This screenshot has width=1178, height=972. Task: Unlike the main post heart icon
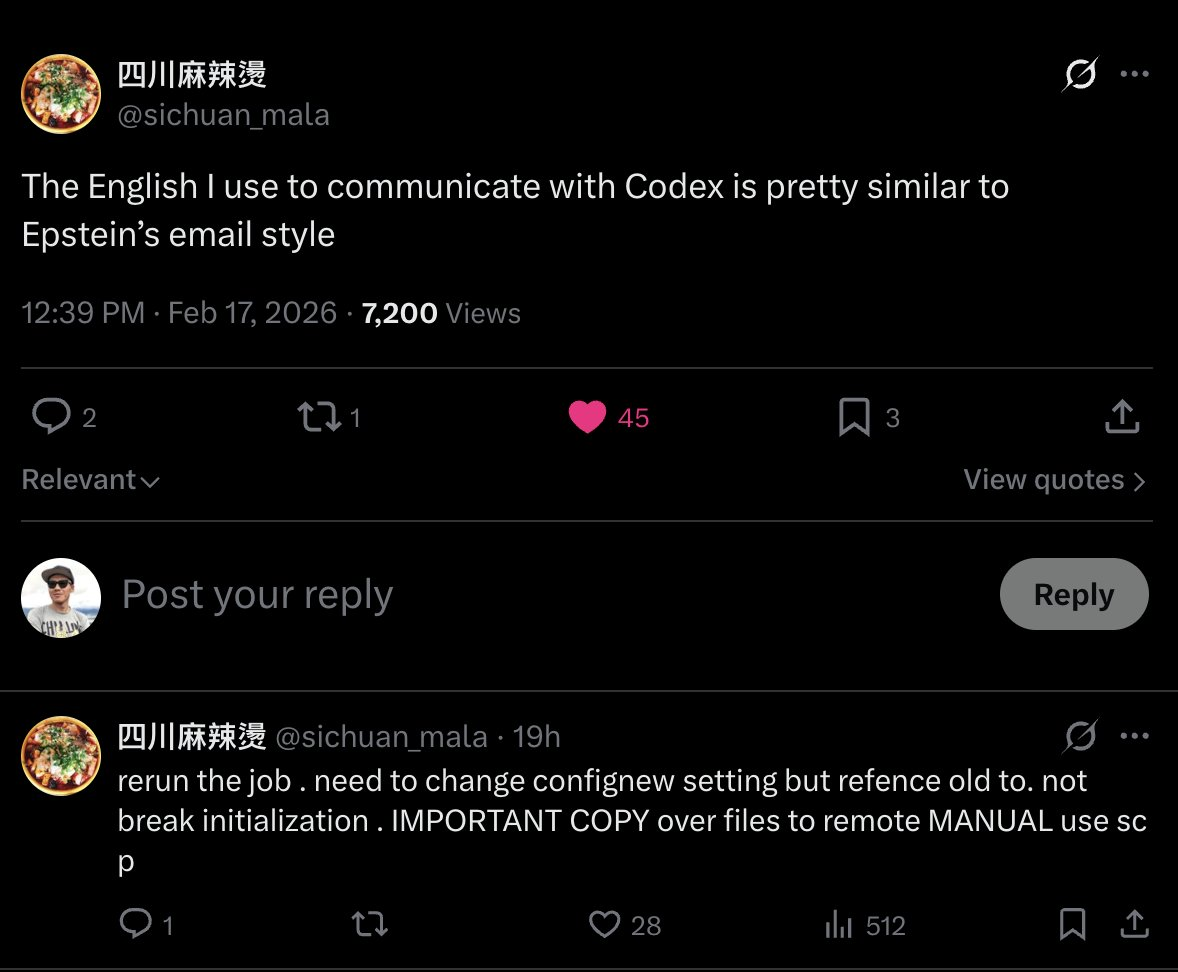point(587,417)
